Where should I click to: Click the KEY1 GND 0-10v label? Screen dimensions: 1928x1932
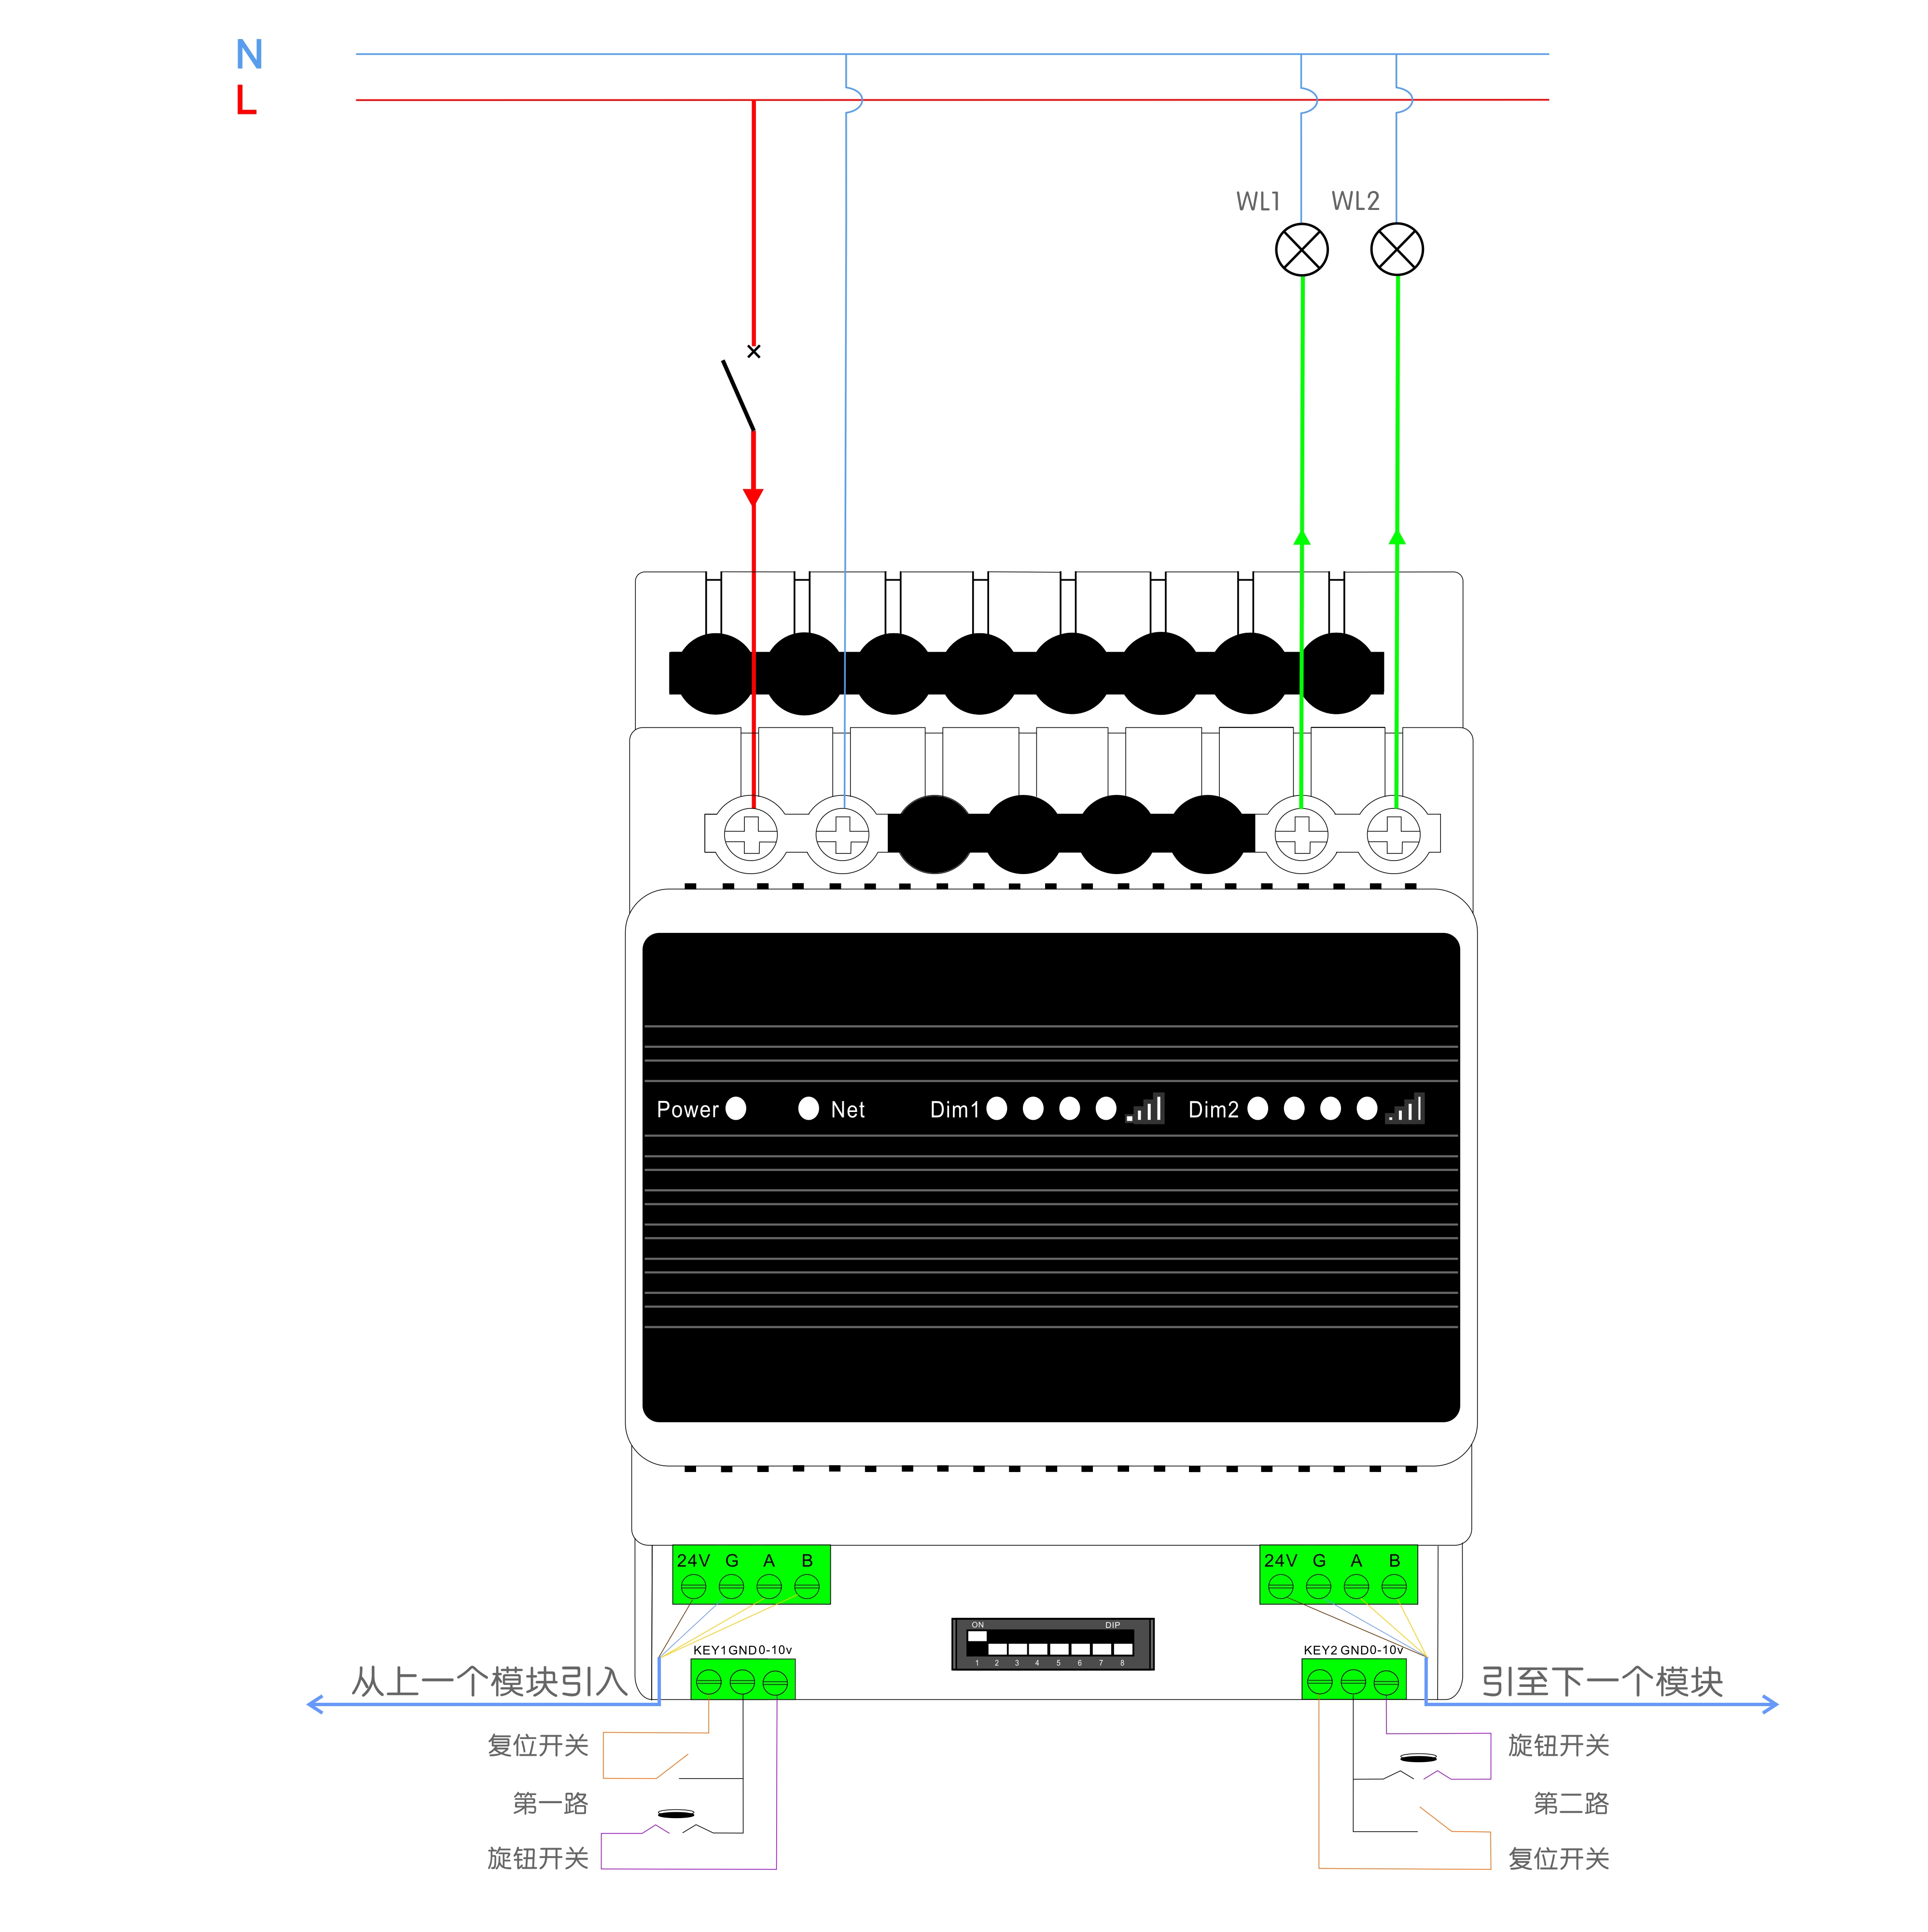(742, 1650)
